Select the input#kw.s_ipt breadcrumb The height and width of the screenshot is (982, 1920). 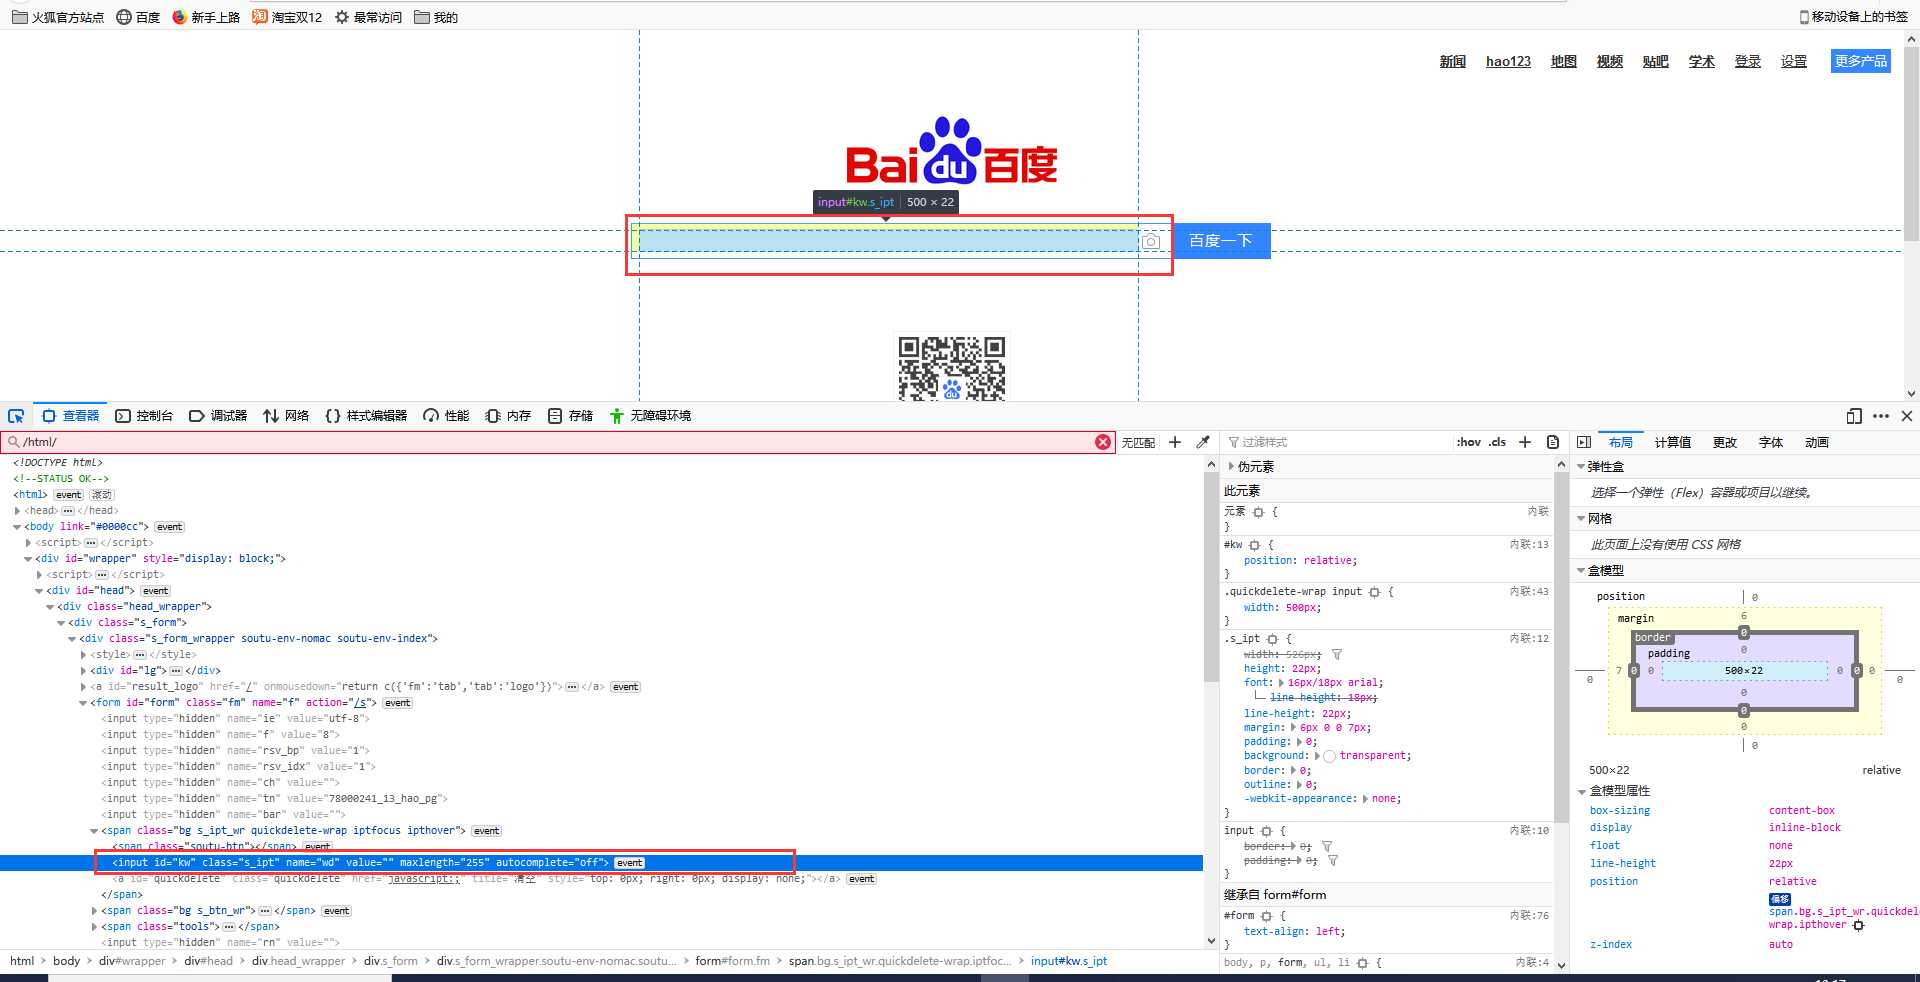[x=1069, y=961]
